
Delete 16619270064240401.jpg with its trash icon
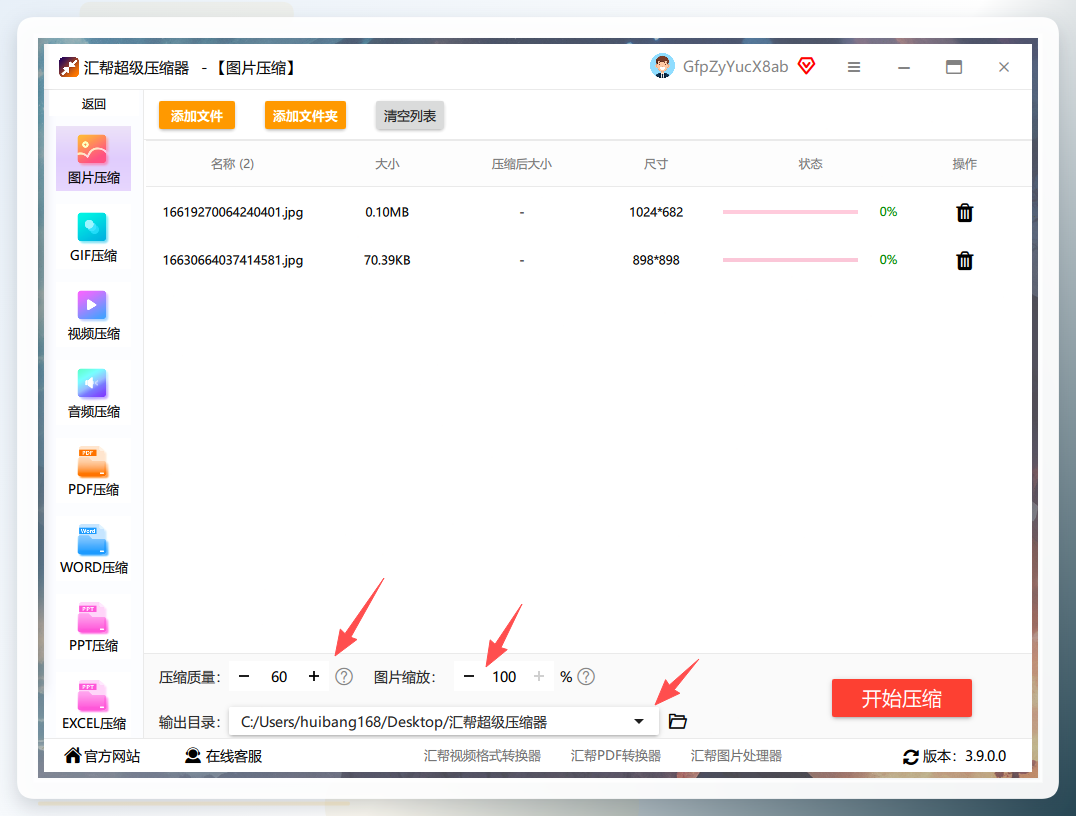964,213
